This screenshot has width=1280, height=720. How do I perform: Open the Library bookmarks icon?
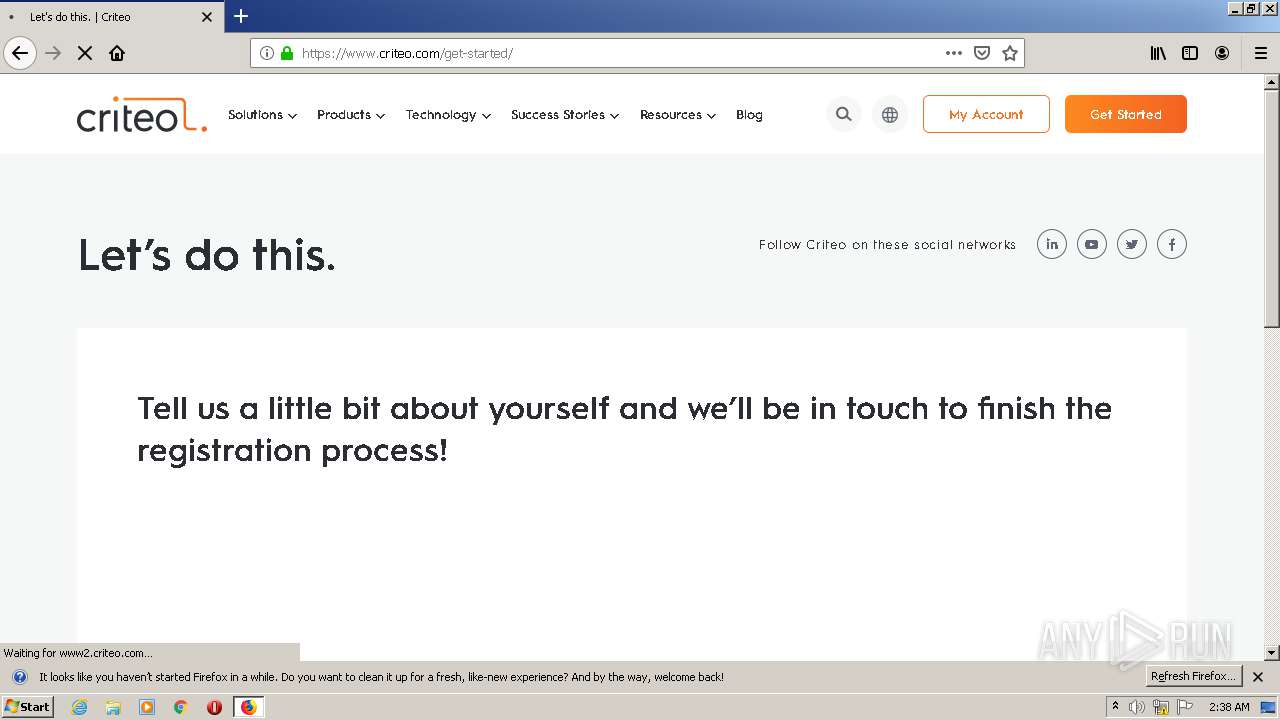point(1158,53)
